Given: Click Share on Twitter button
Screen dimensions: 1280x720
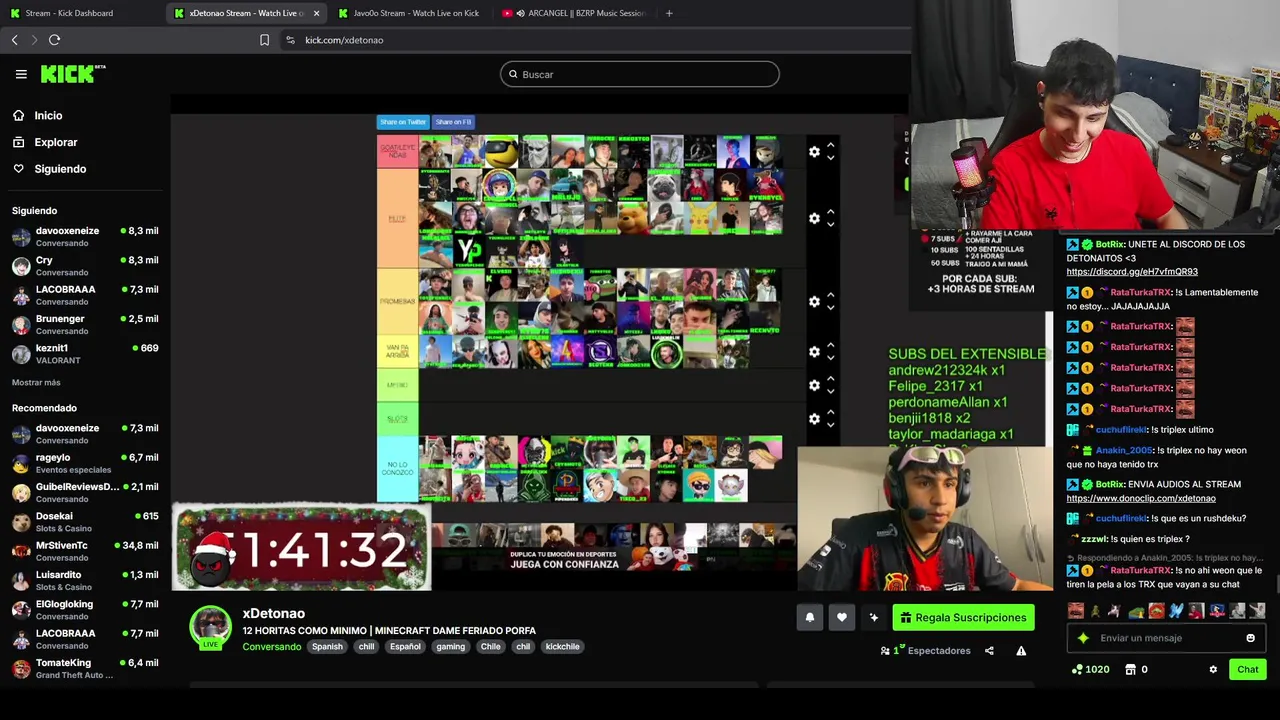Looking at the screenshot, I should point(403,122).
